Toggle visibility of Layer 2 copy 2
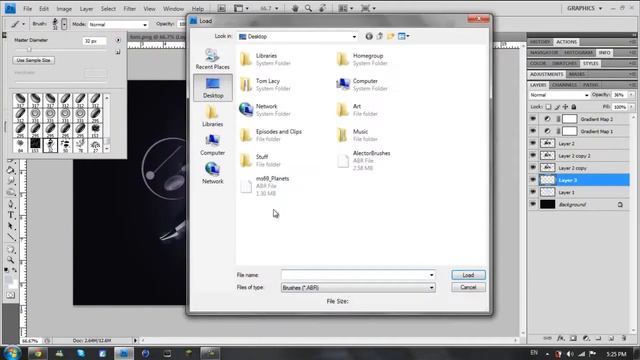This screenshot has width=640, height=360. point(533,156)
